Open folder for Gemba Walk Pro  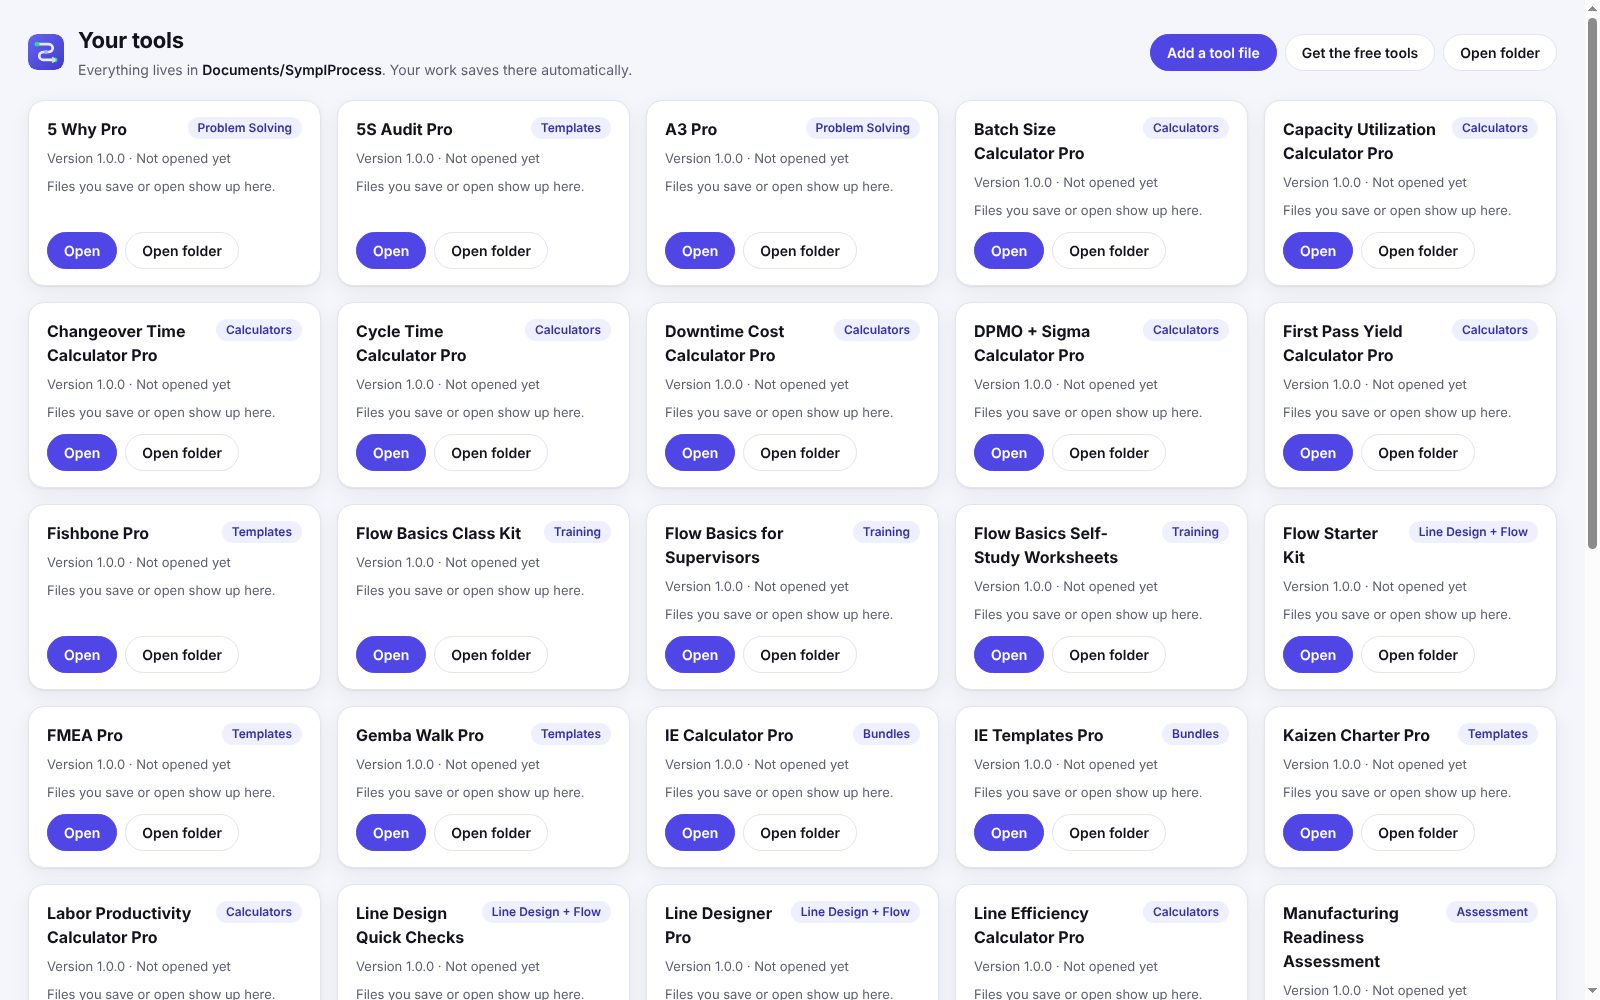click(491, 833)
